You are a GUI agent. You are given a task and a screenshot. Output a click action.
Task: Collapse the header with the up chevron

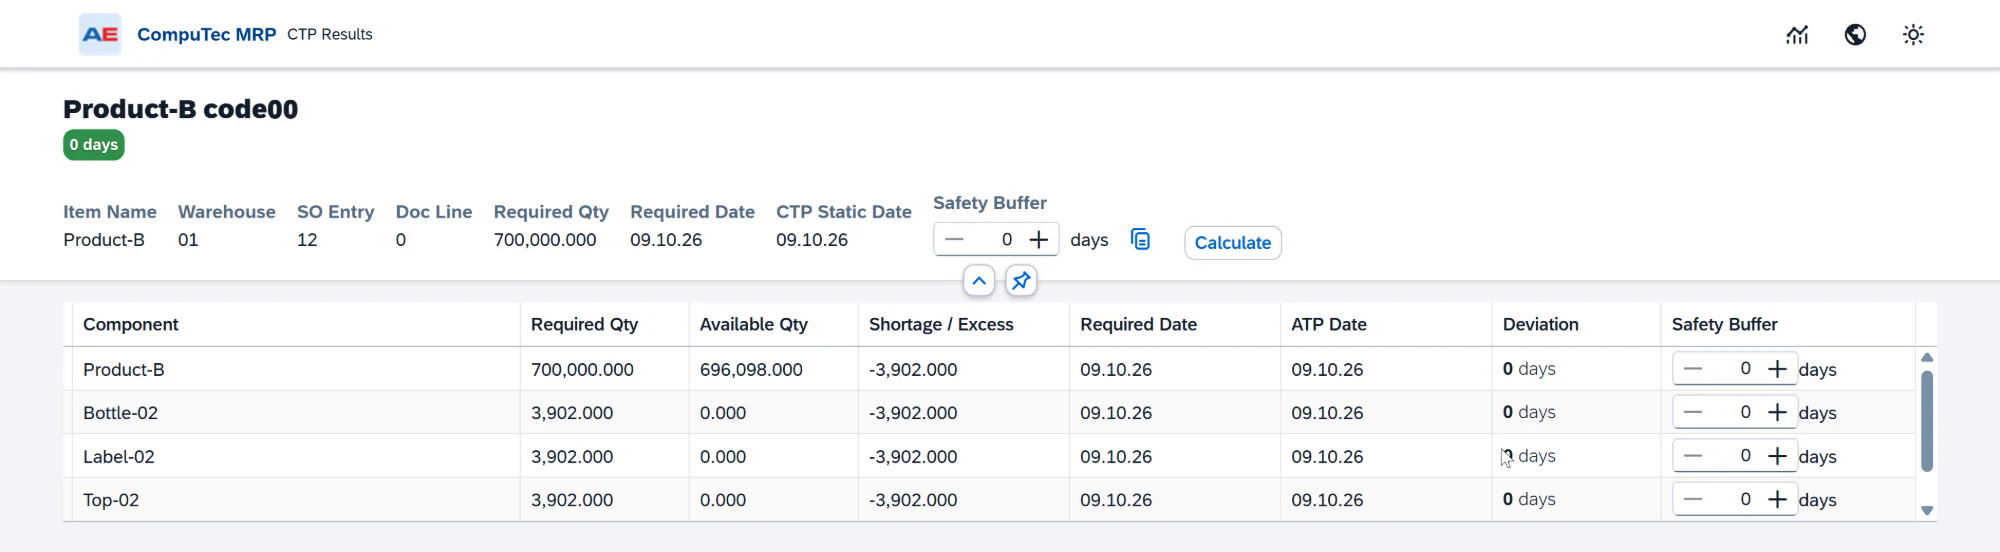(x=979, y=282)
